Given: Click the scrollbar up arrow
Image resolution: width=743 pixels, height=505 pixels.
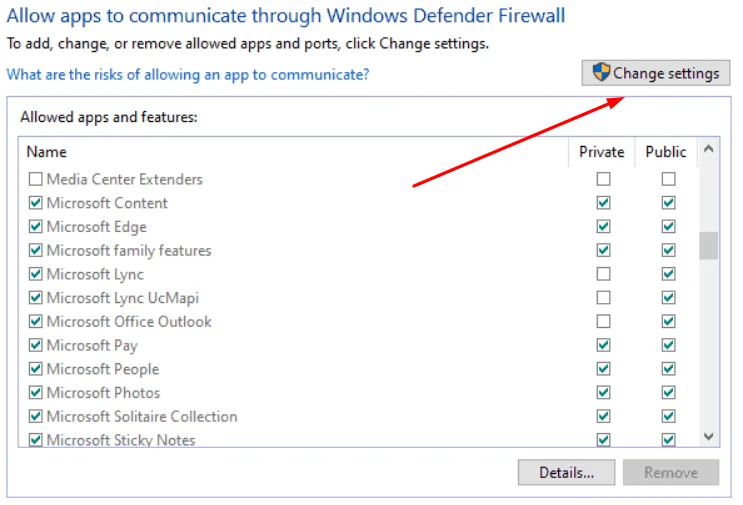Looking at the screenshot, I should pyautogui.click(x=708, y=149).
